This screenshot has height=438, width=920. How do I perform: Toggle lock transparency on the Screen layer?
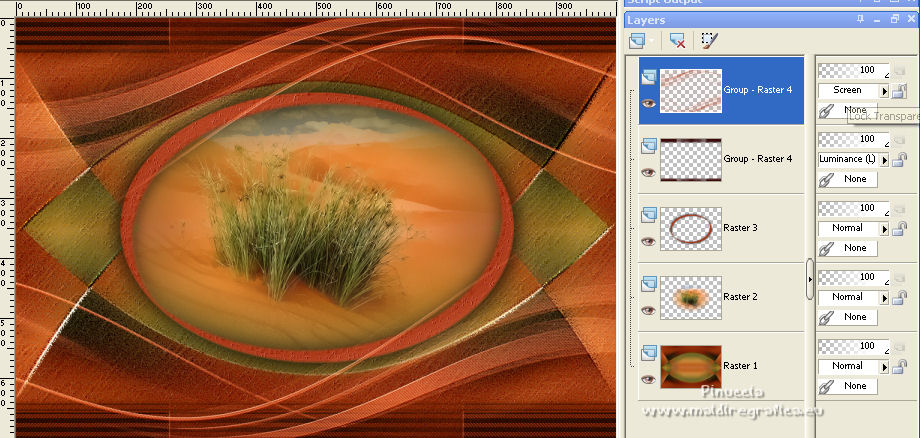pos(899,91)
